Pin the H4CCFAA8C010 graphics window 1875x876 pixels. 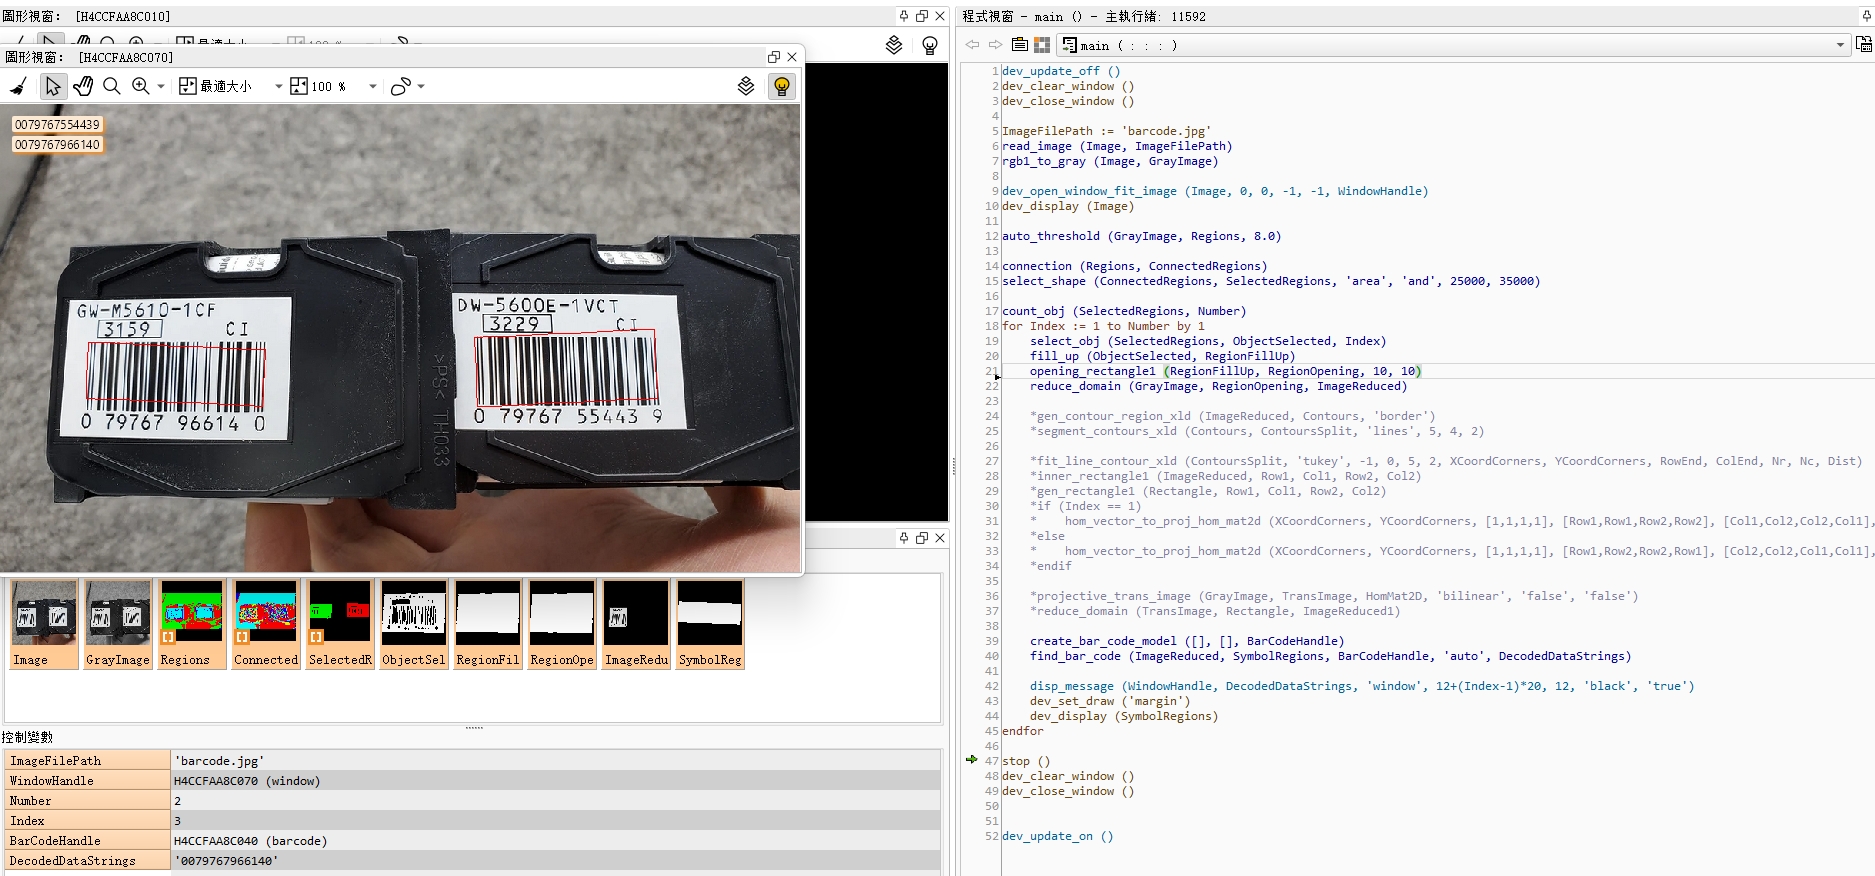904,16
